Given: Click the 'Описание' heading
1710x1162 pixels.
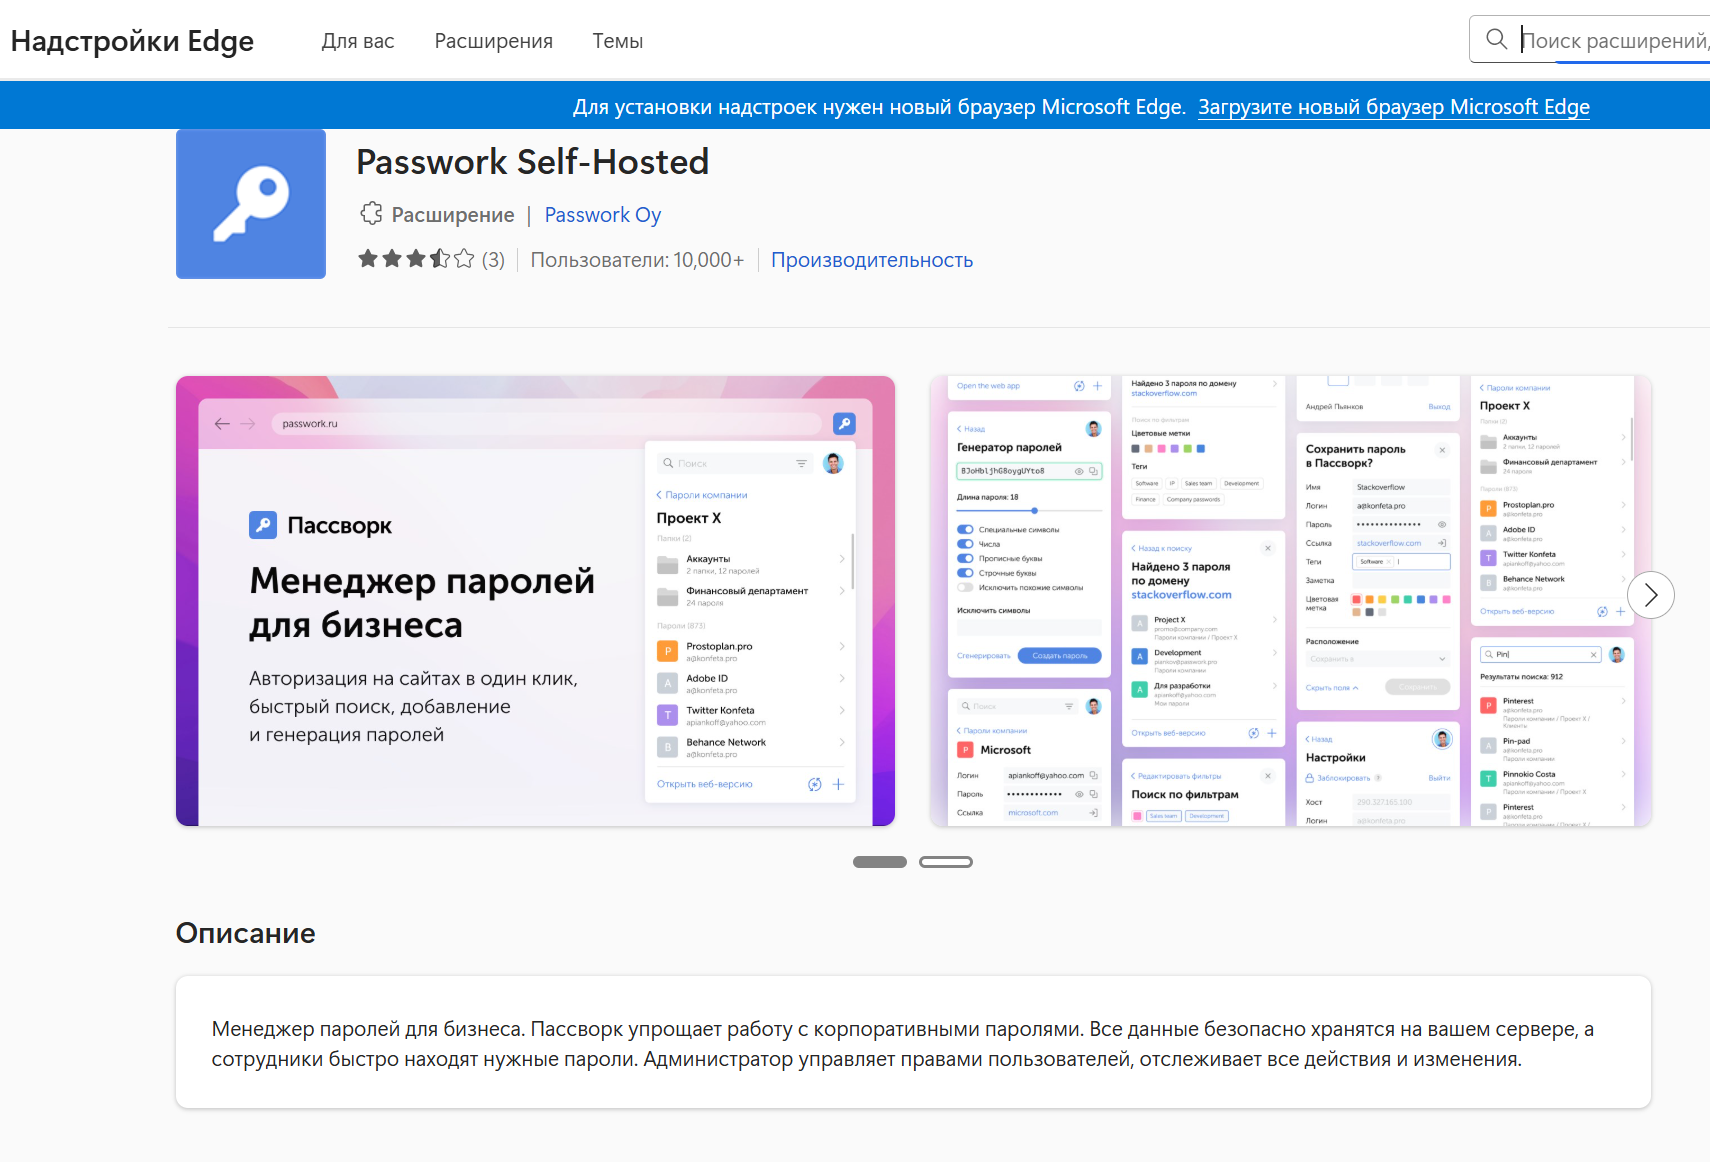Looking at the screenshot, I should 246,933.
